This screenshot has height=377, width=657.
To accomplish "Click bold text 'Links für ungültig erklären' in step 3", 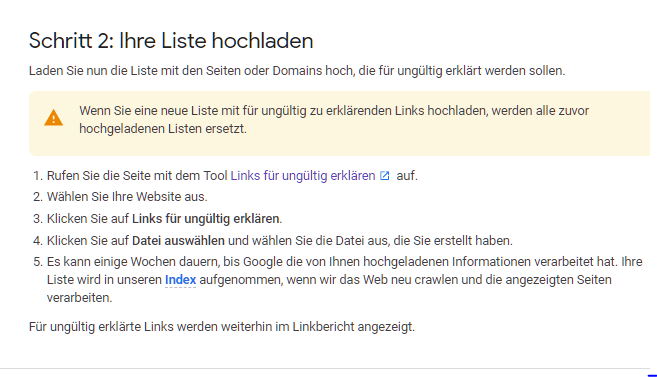I will point(206,219).
